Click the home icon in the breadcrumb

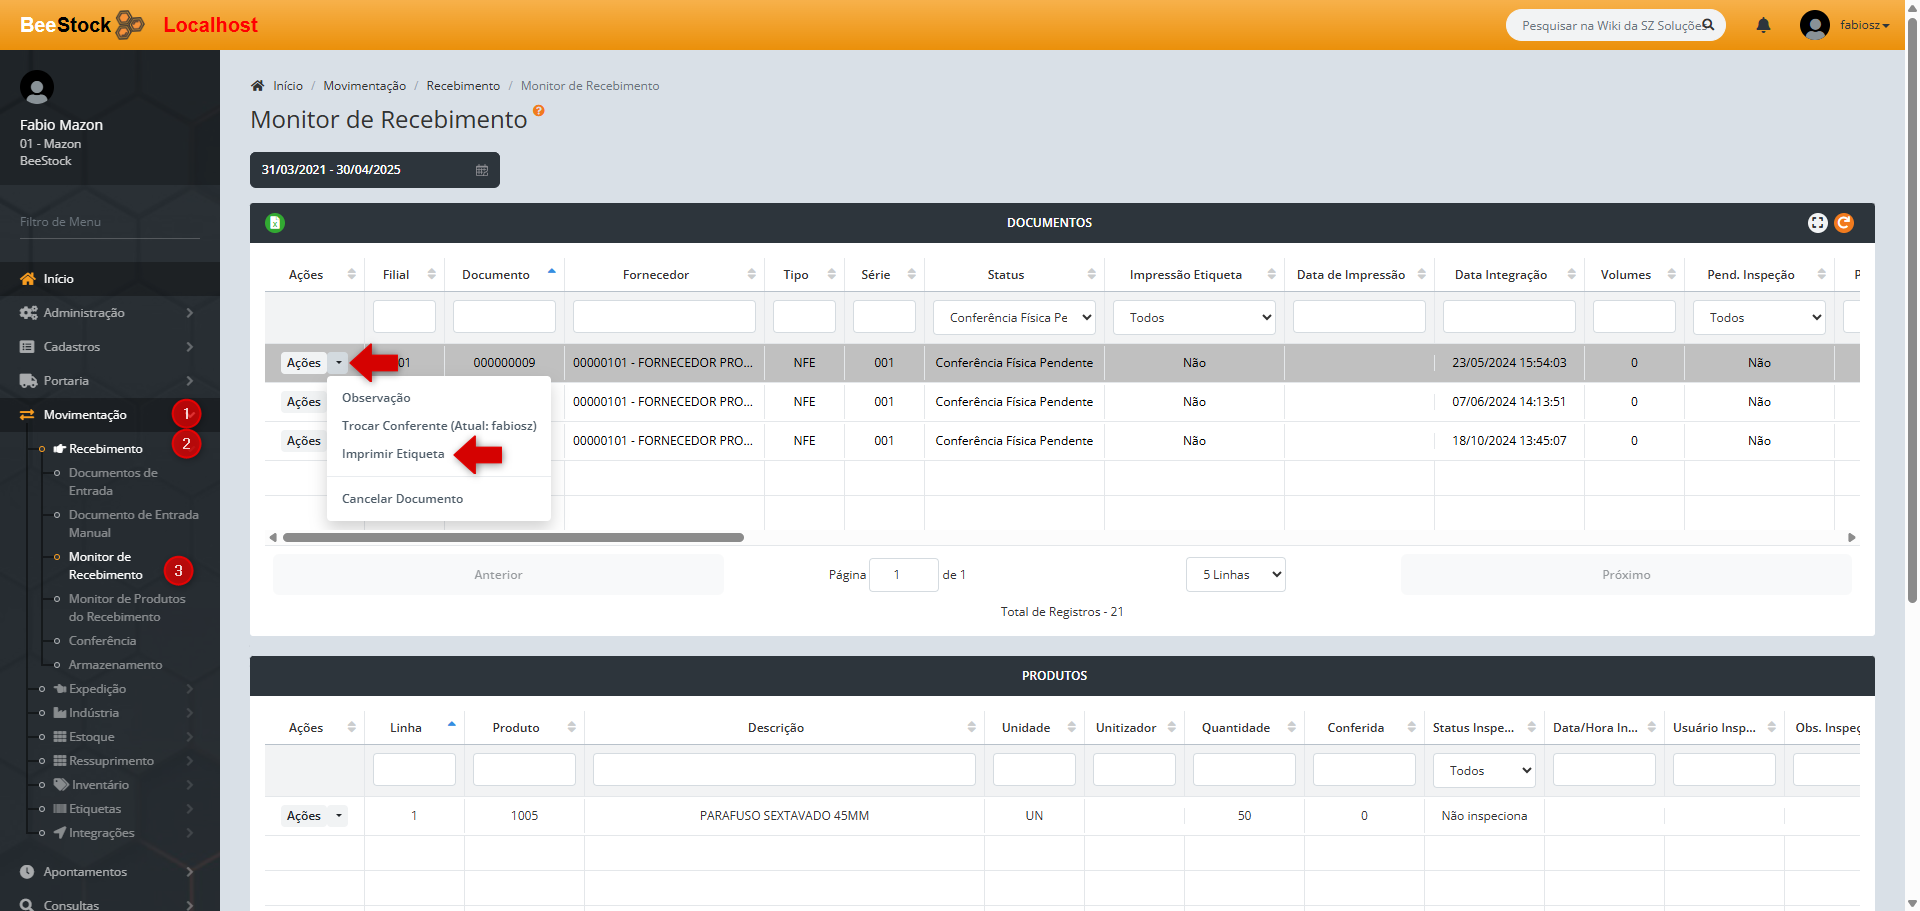[x=258, y=86]
